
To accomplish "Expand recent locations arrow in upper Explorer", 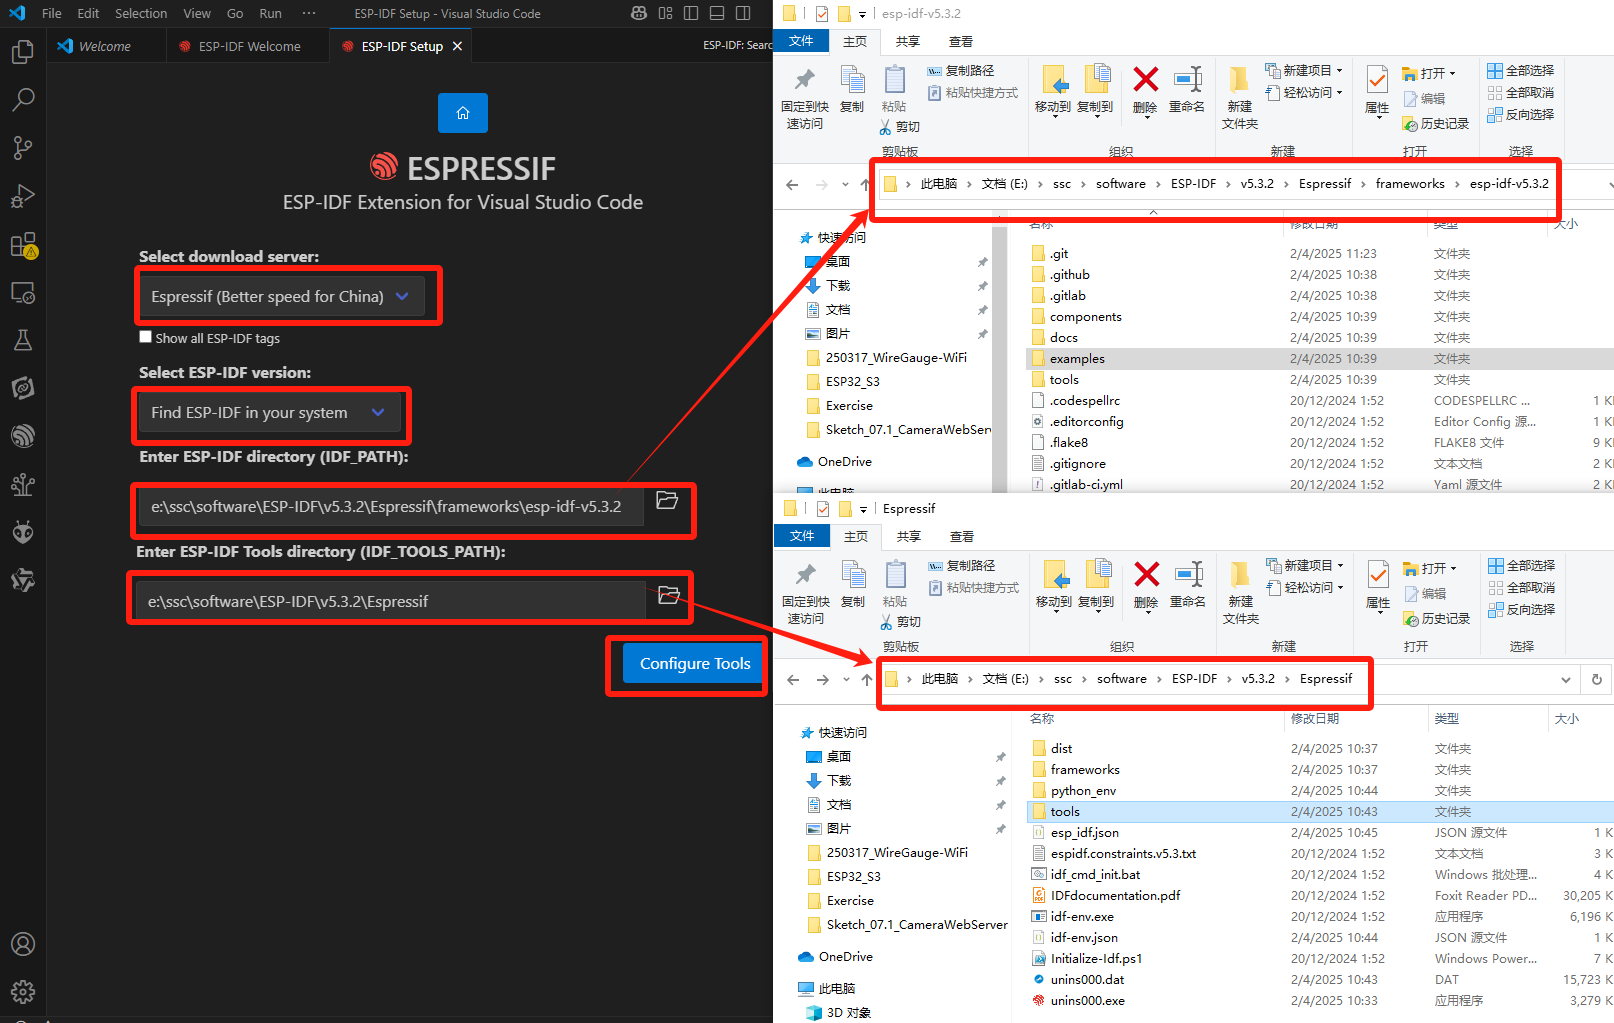I will pos(846,184).
